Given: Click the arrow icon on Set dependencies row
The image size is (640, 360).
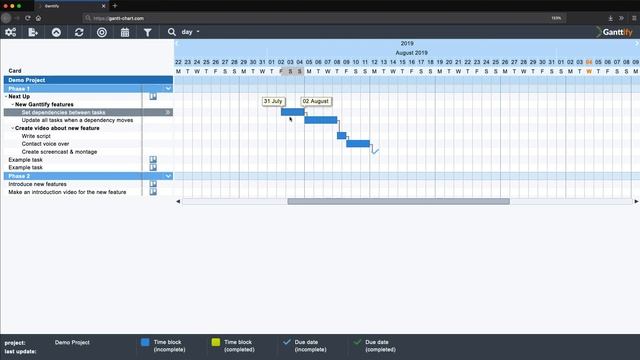Looking at the screenshot, I should [168, 112].
